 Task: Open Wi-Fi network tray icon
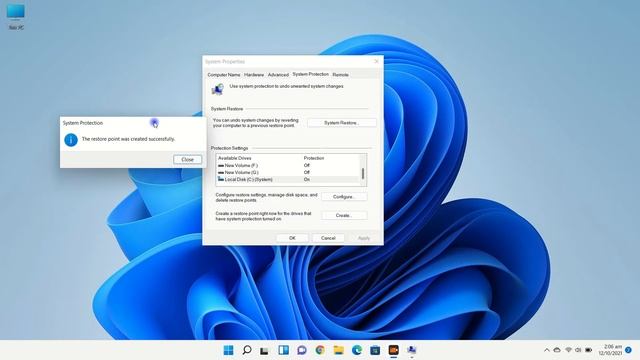568,350
